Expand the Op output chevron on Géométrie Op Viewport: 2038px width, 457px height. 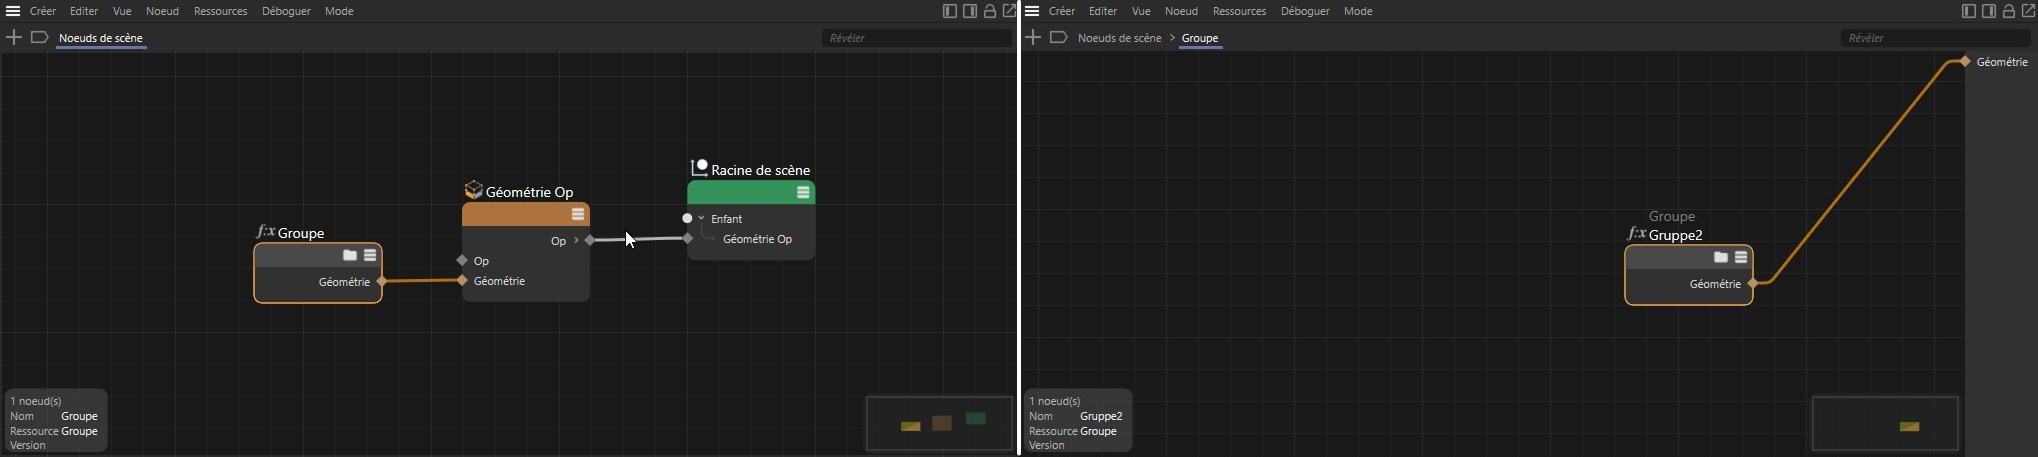pyautogui.click(x=577, y=240)
